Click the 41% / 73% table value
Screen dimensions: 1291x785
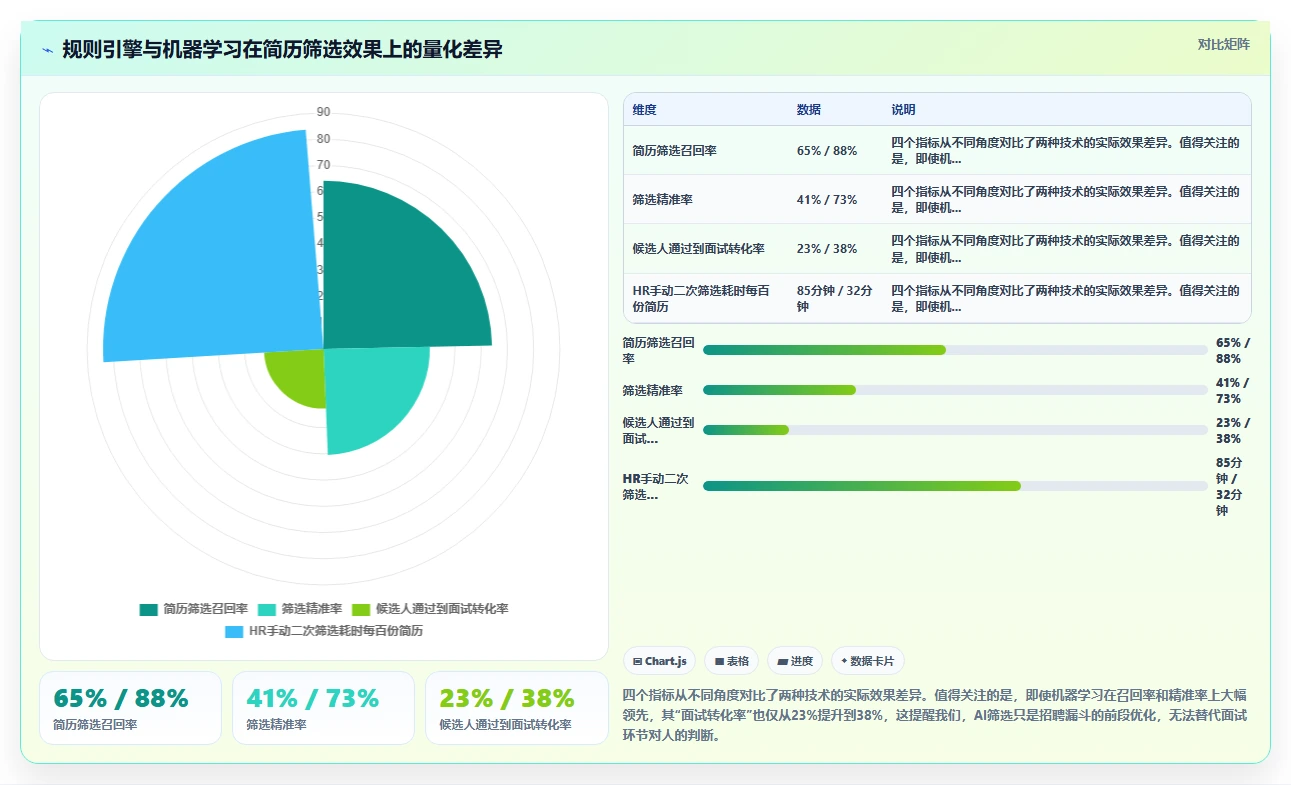[827, 200]
